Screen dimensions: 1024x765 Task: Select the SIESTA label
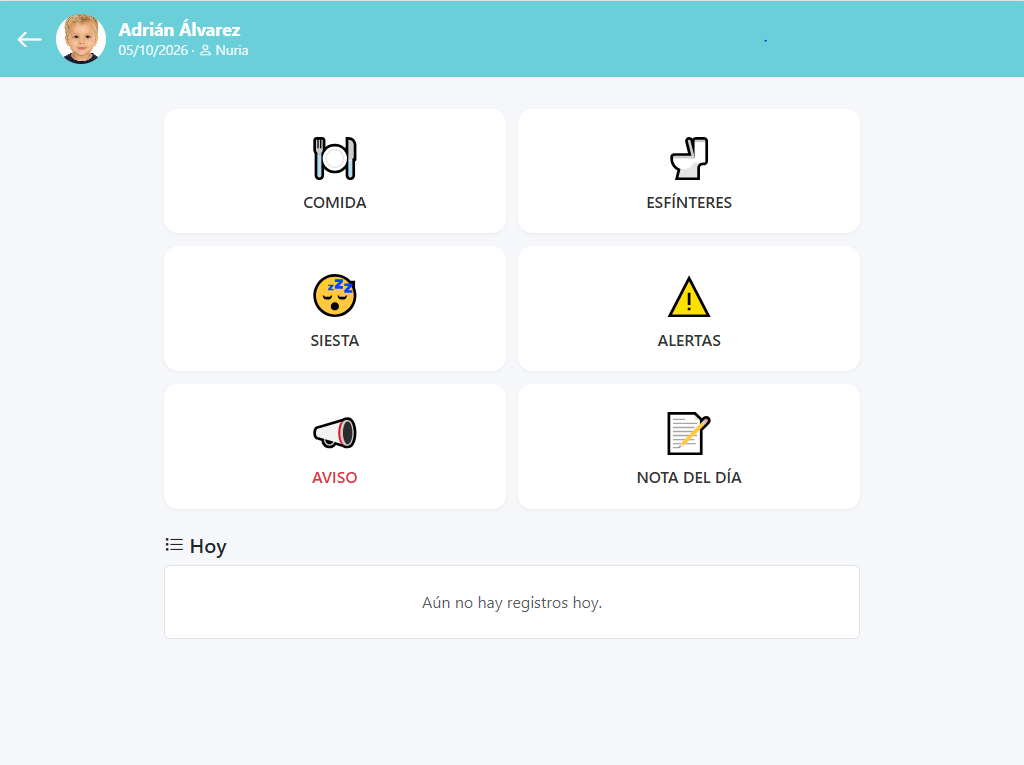tap(334, 340)
